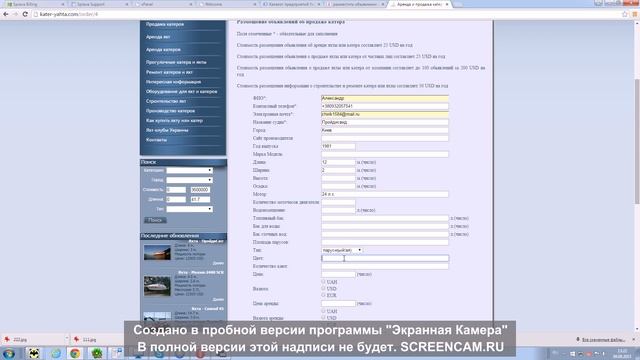Image resolution: width=640 pixels, height=360 pixels.
Task: Bookmark the page with the star icon
Action: coord(625,14)
